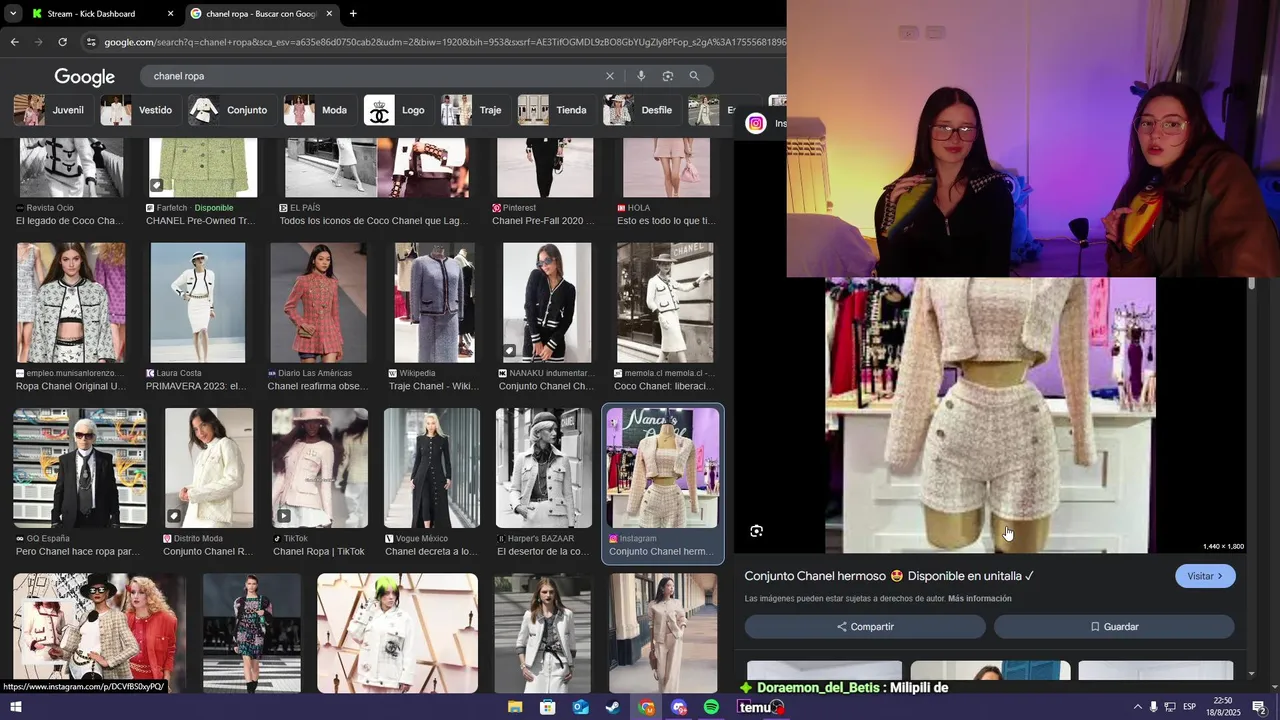Start voice search with the microphone icon
Viewport: 1280px width, 720px height.
click(641, 76)
